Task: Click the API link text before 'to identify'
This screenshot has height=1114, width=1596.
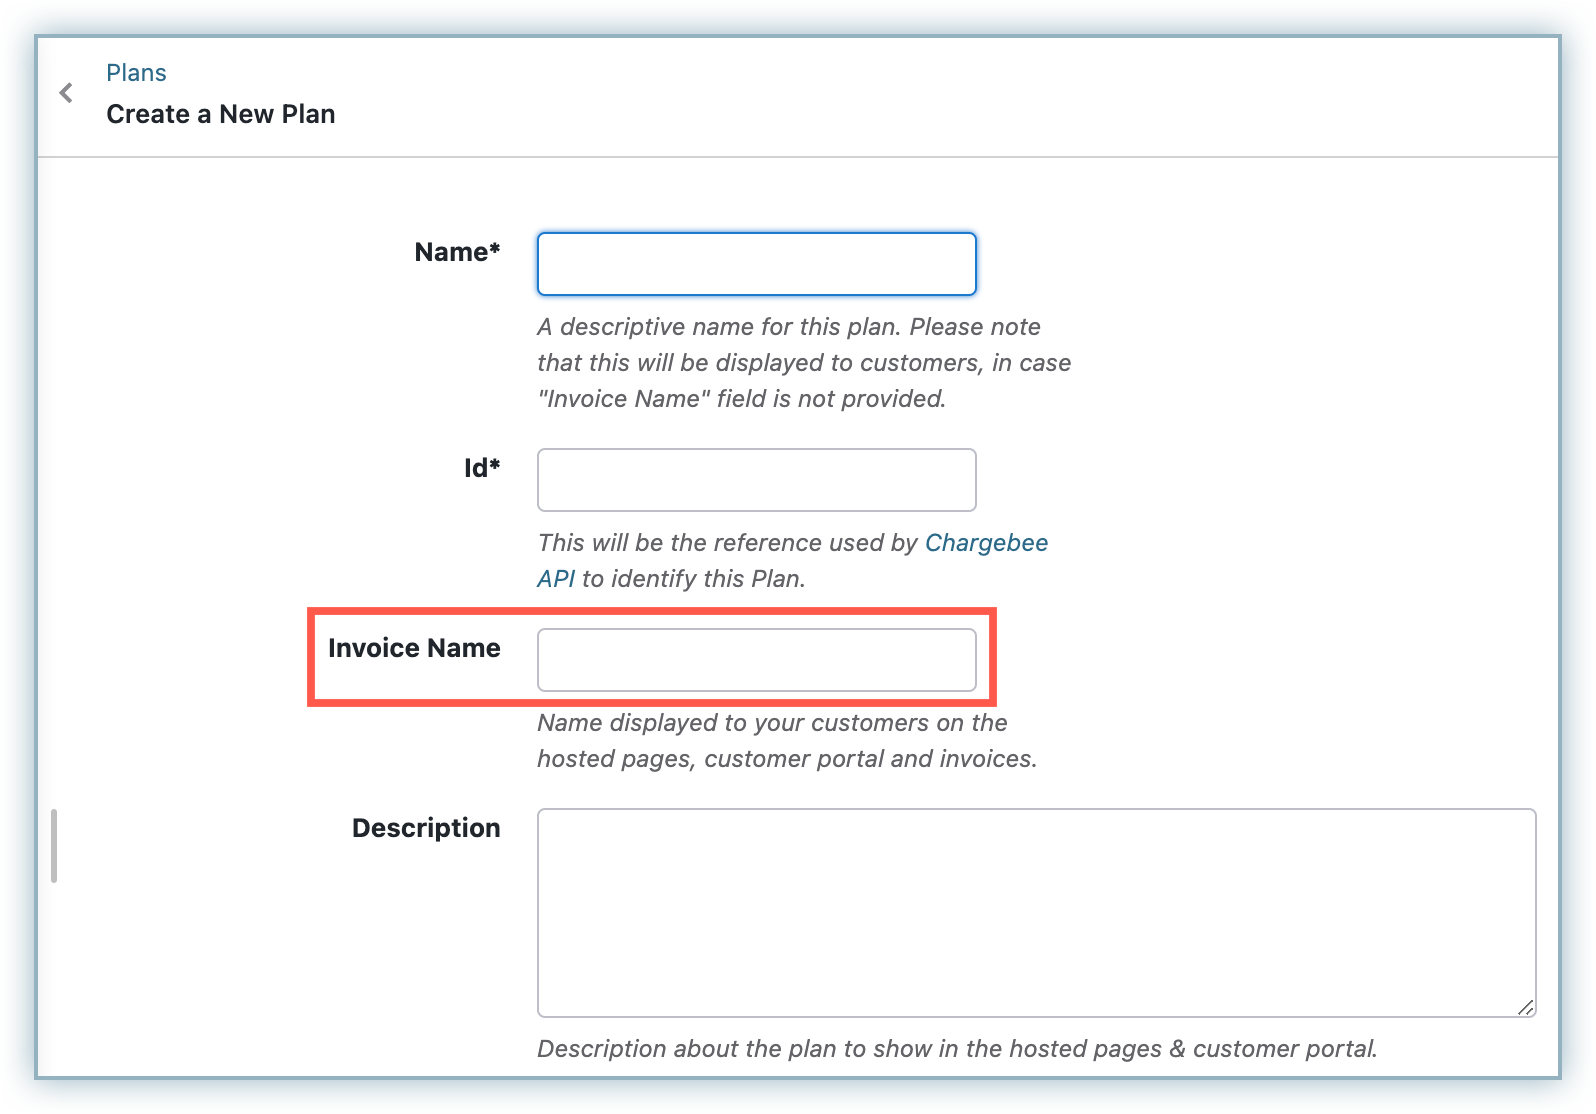Action: pyautogui.click(x=556, y=579)
